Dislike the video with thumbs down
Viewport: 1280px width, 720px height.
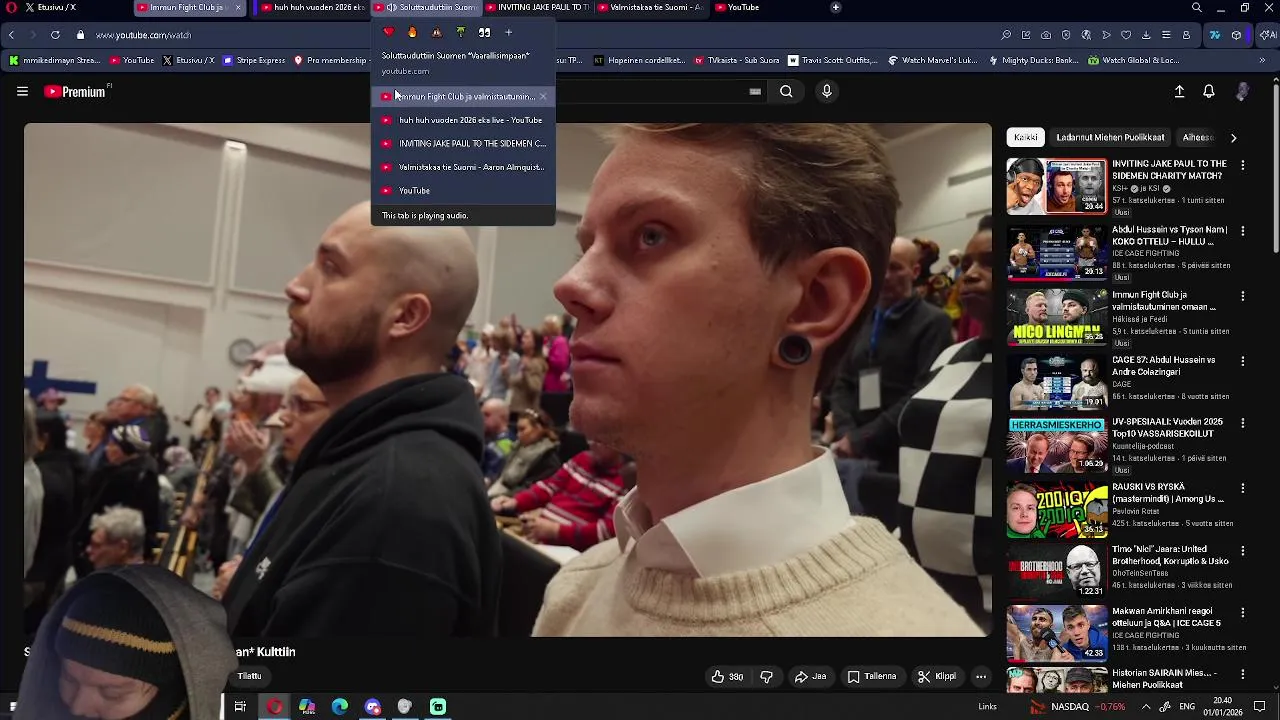[766, 677]
